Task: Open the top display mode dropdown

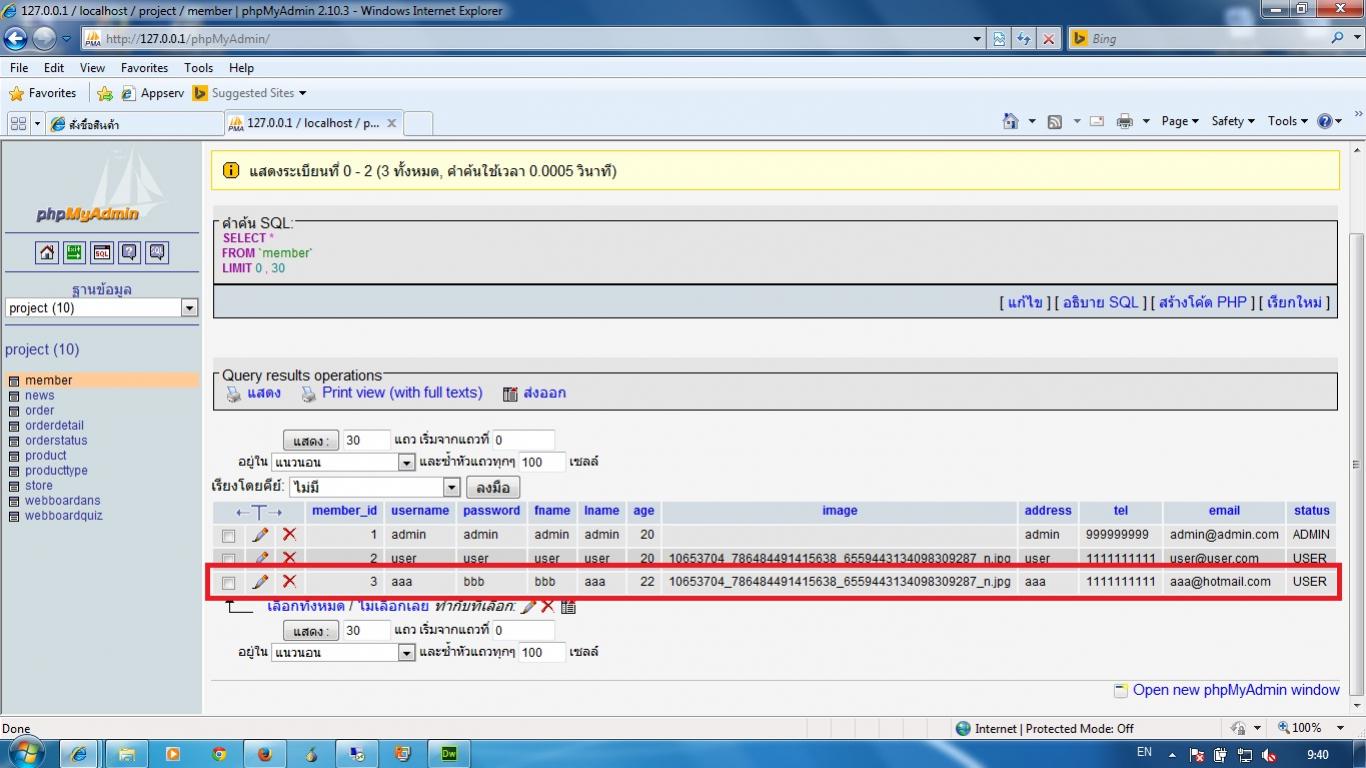Action: tap(406, 462)
